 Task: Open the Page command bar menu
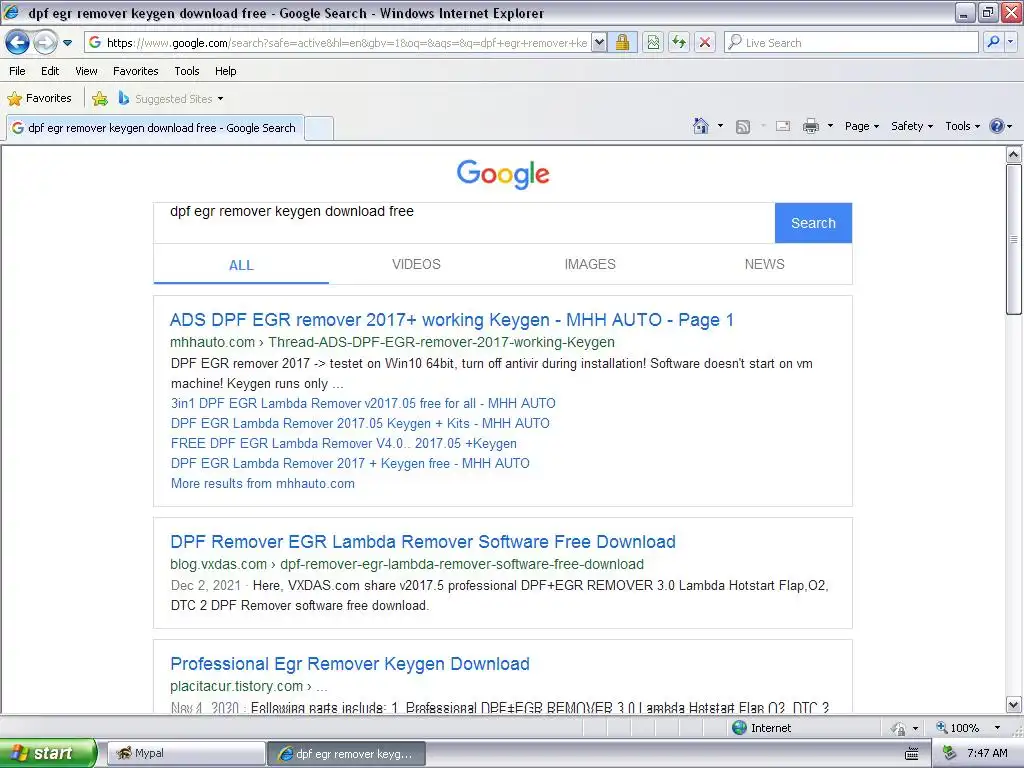[x=861, y=126]
